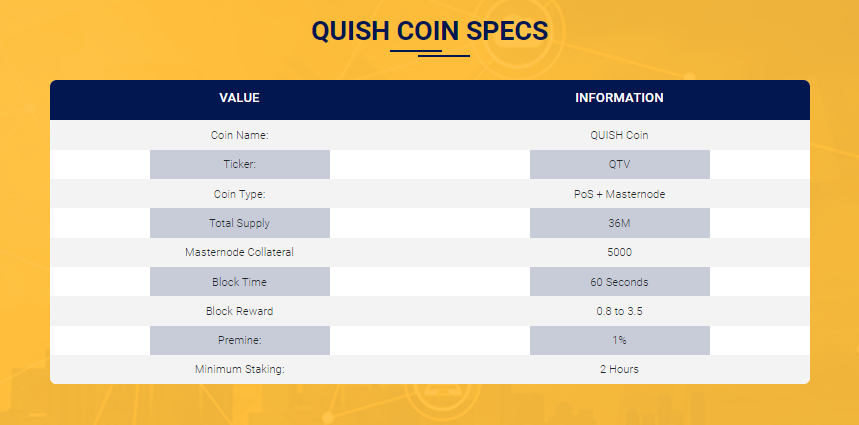
Task: Click the Block Reward label
Action: (239, 311)
